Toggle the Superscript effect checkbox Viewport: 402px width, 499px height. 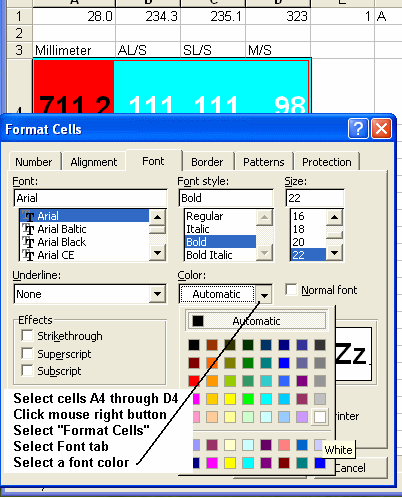point(27,353)
